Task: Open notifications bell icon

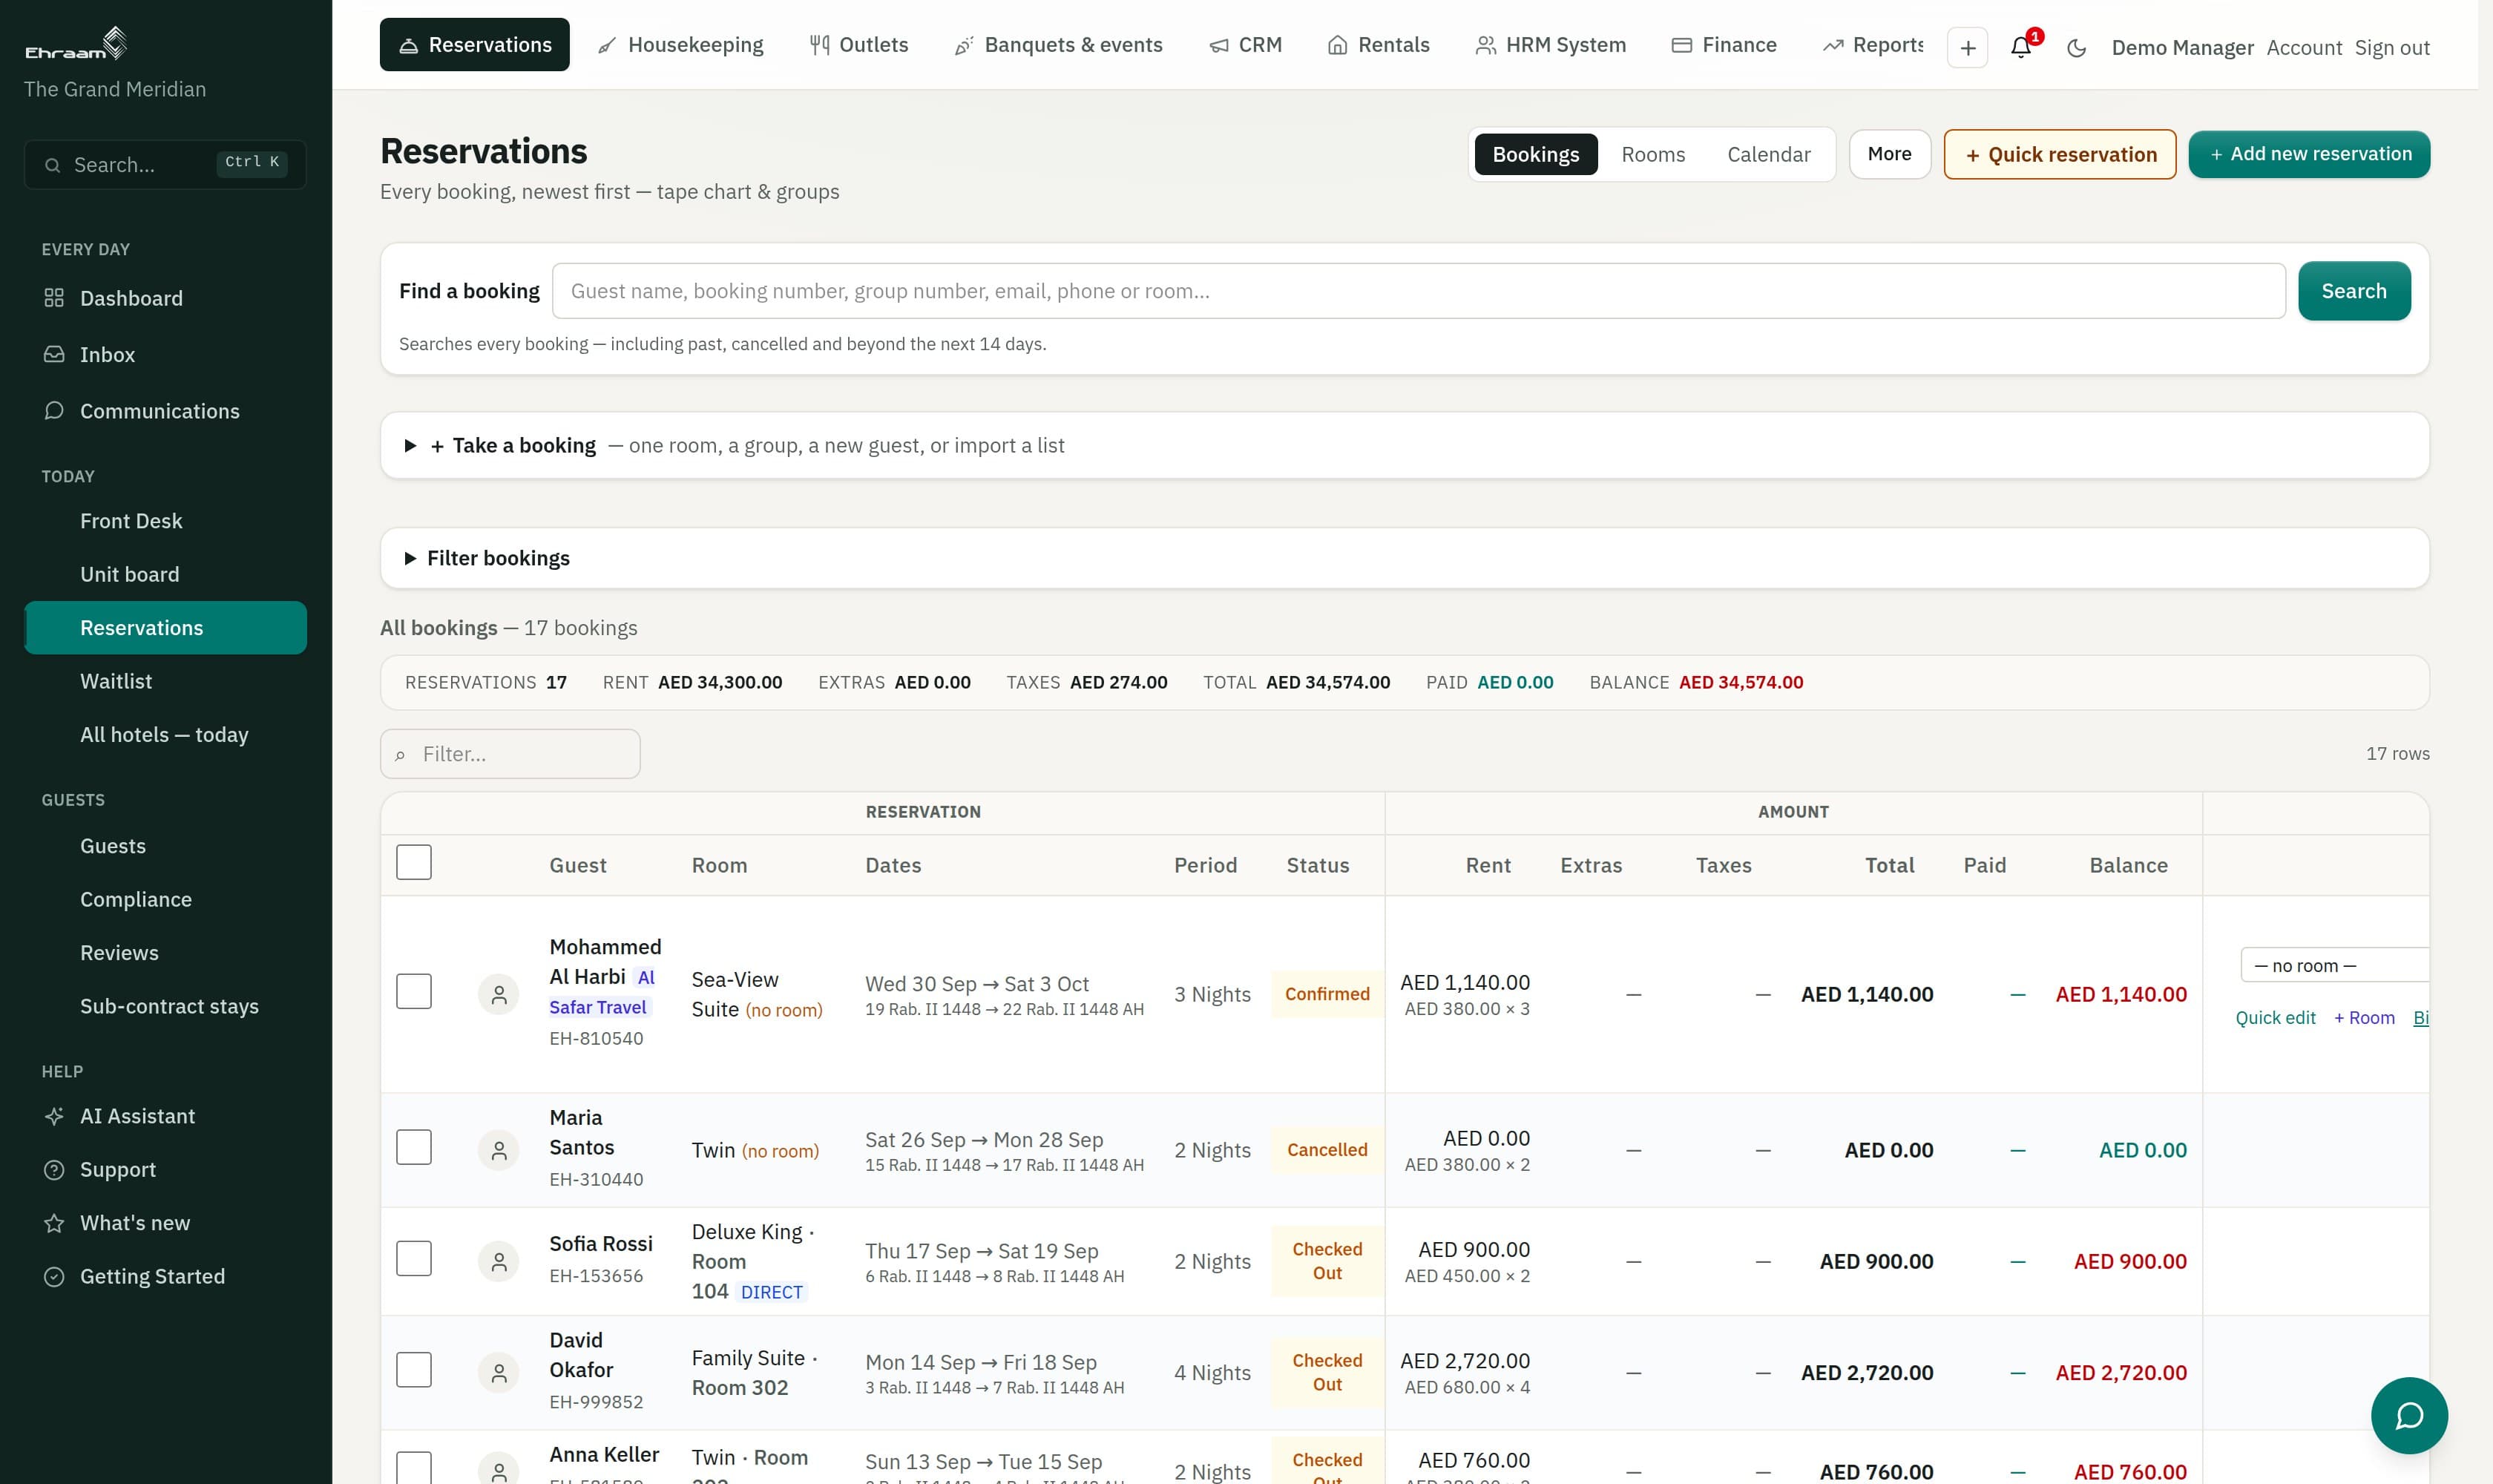Action: pyautogui.click(x=2021, y=47)
